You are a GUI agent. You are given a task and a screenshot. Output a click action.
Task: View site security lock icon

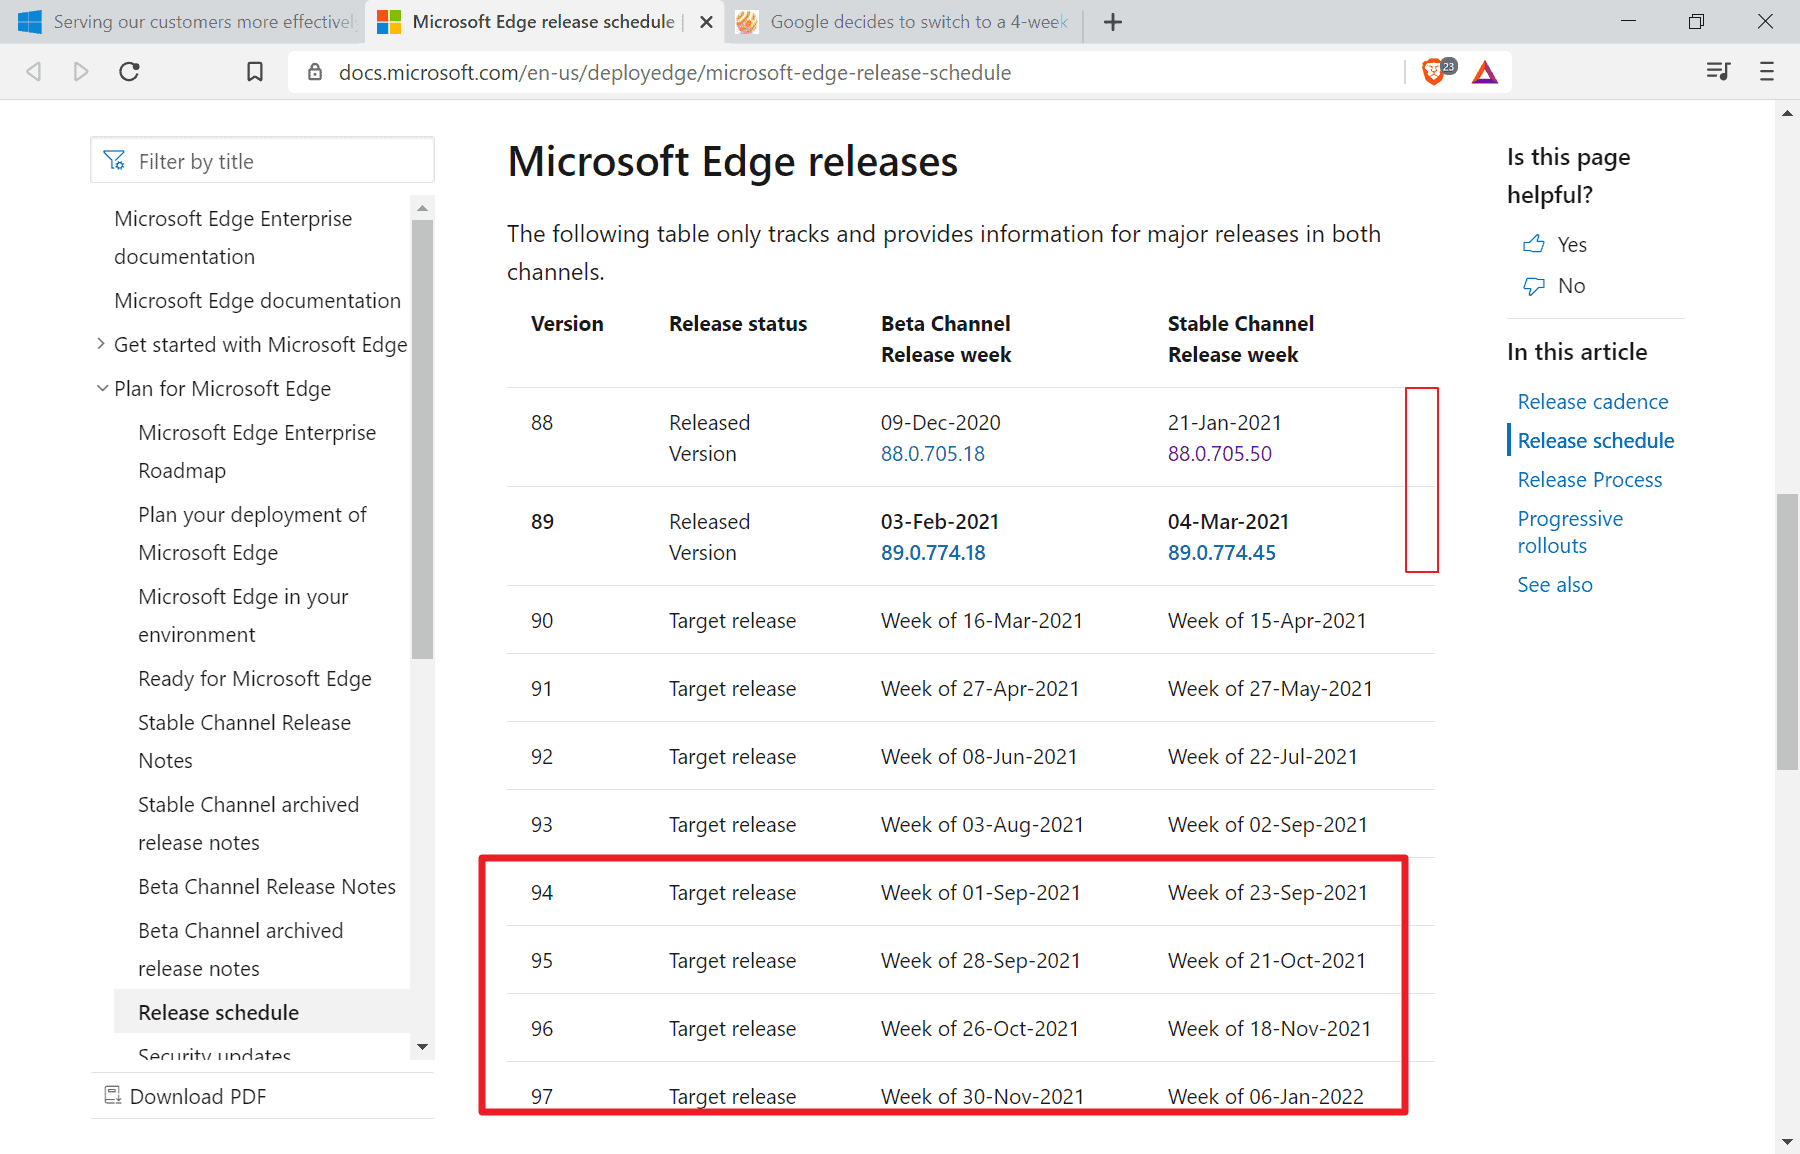(x=315, y=72)
